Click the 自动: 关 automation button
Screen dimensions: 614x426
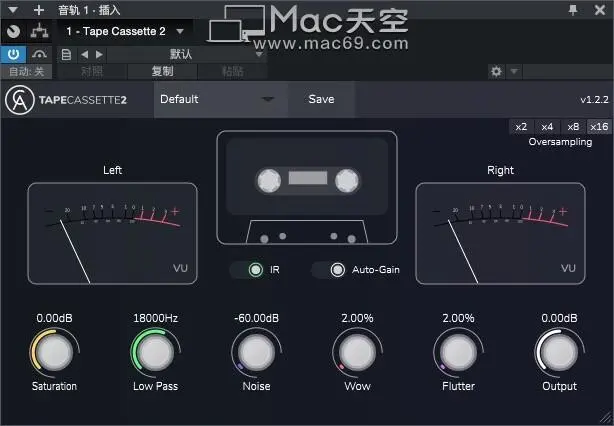pyautogui.click(x=27, y=72)
